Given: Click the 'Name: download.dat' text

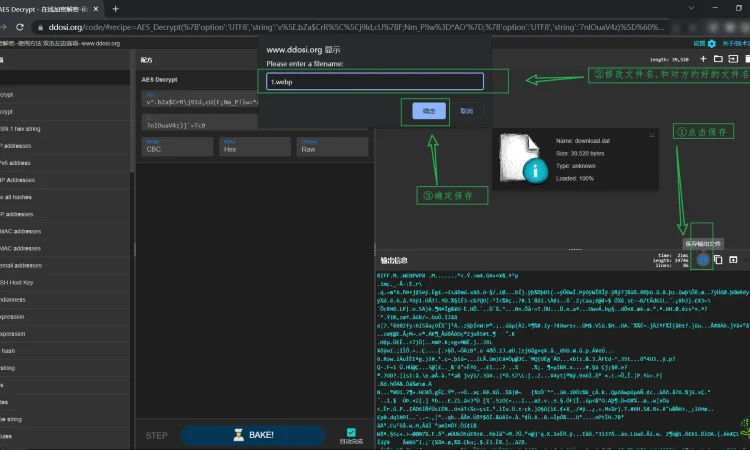Looking at the screenshot, I should click(x=583, y=141).
